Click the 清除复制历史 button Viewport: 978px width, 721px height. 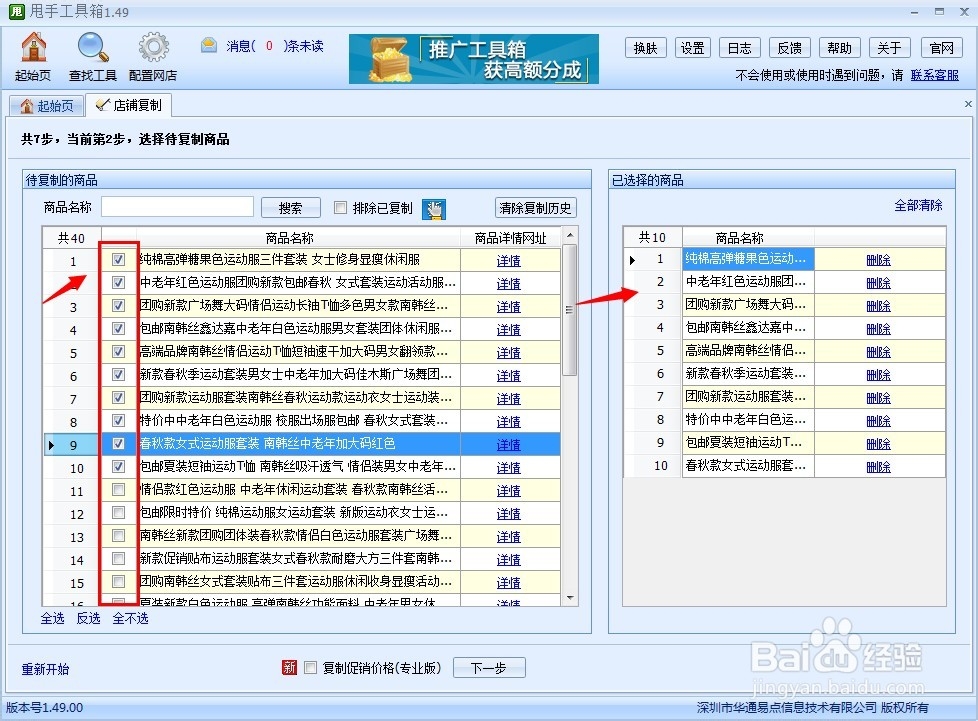(535, 208)
